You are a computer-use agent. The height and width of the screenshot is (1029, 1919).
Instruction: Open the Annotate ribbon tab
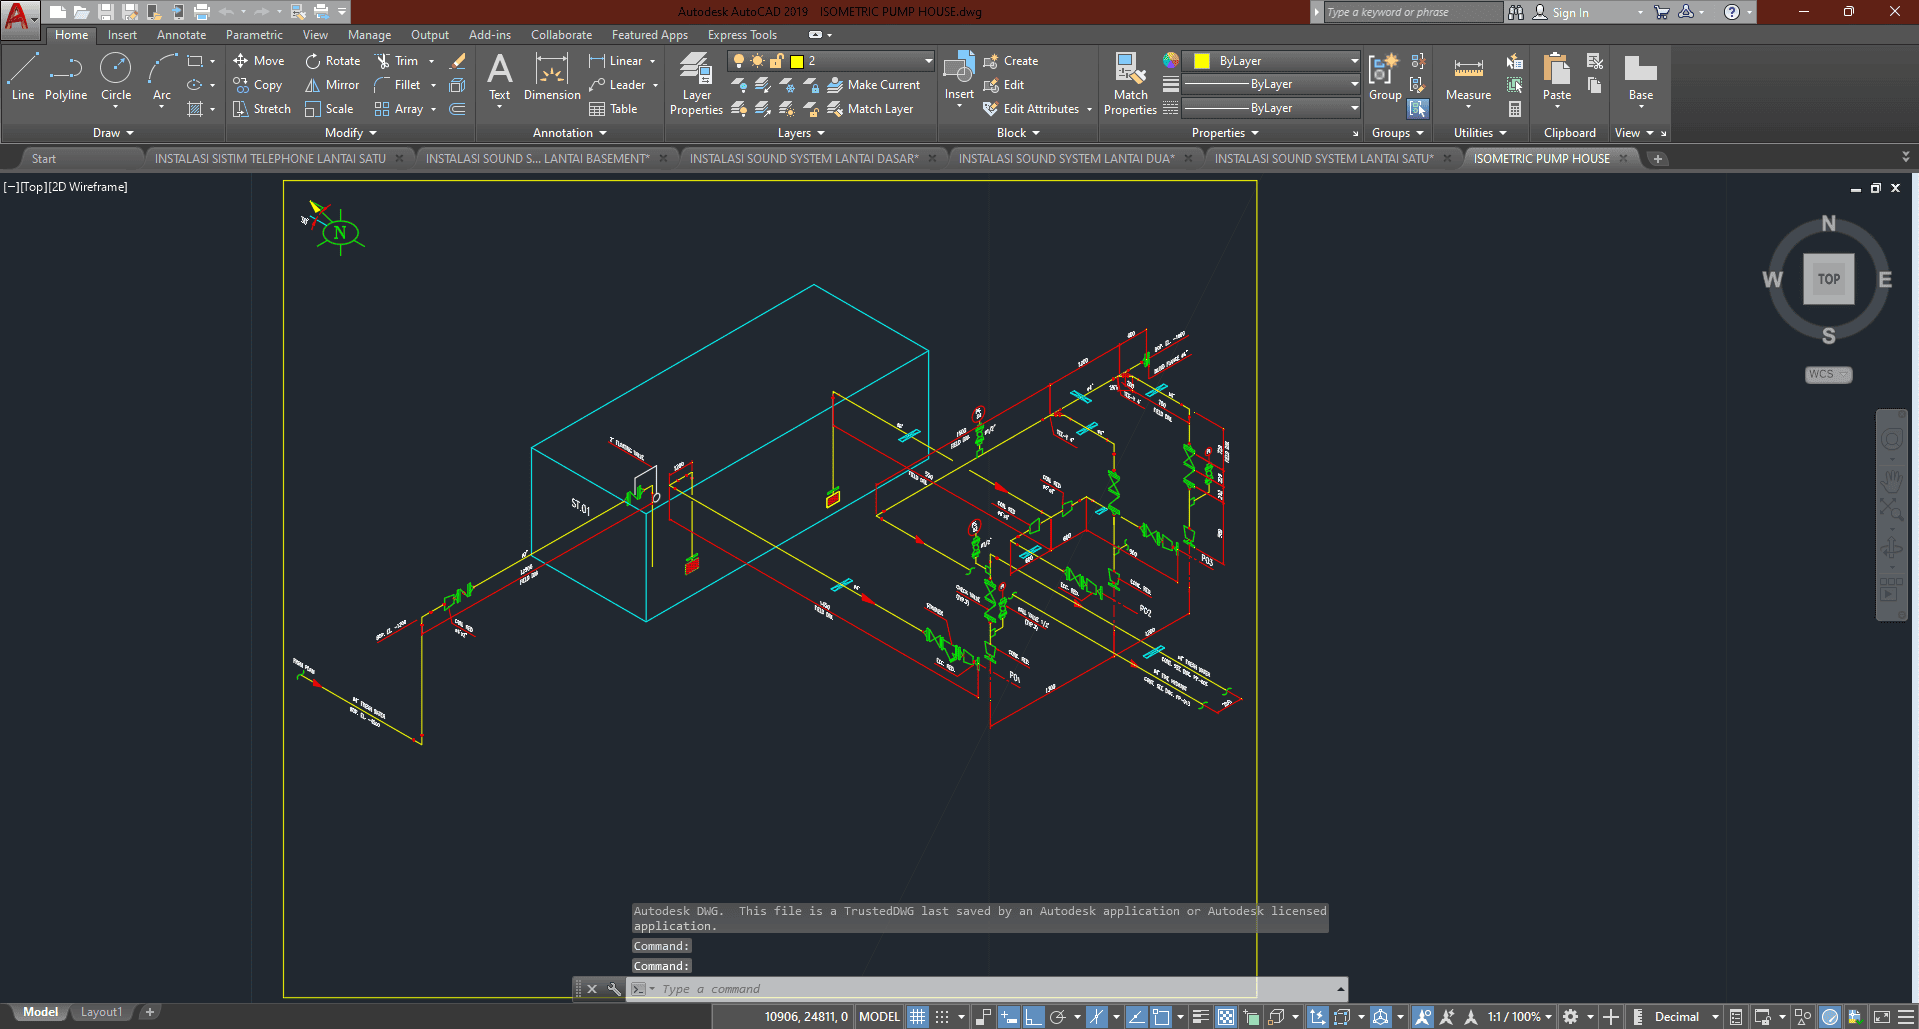(x=181, y=35)
